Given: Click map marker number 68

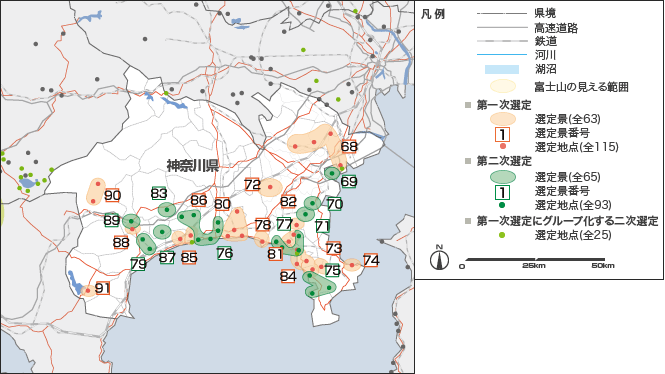Looking at the screenshot, I should 349,147.
